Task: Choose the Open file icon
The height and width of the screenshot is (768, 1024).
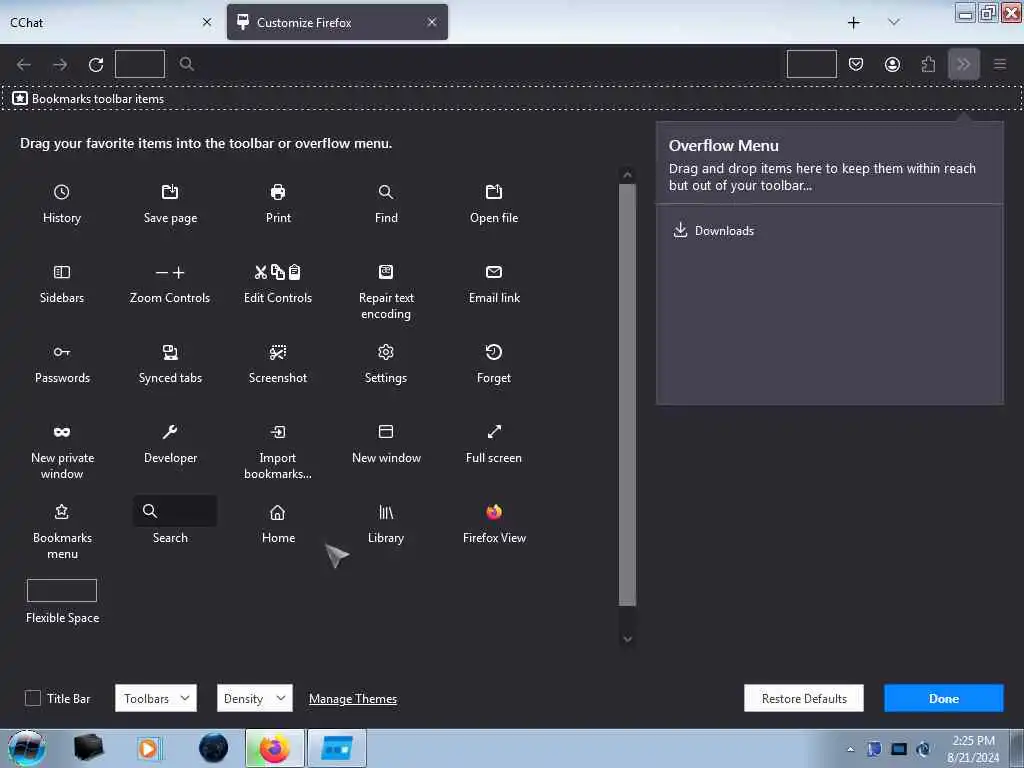Action: pos(494,191)
